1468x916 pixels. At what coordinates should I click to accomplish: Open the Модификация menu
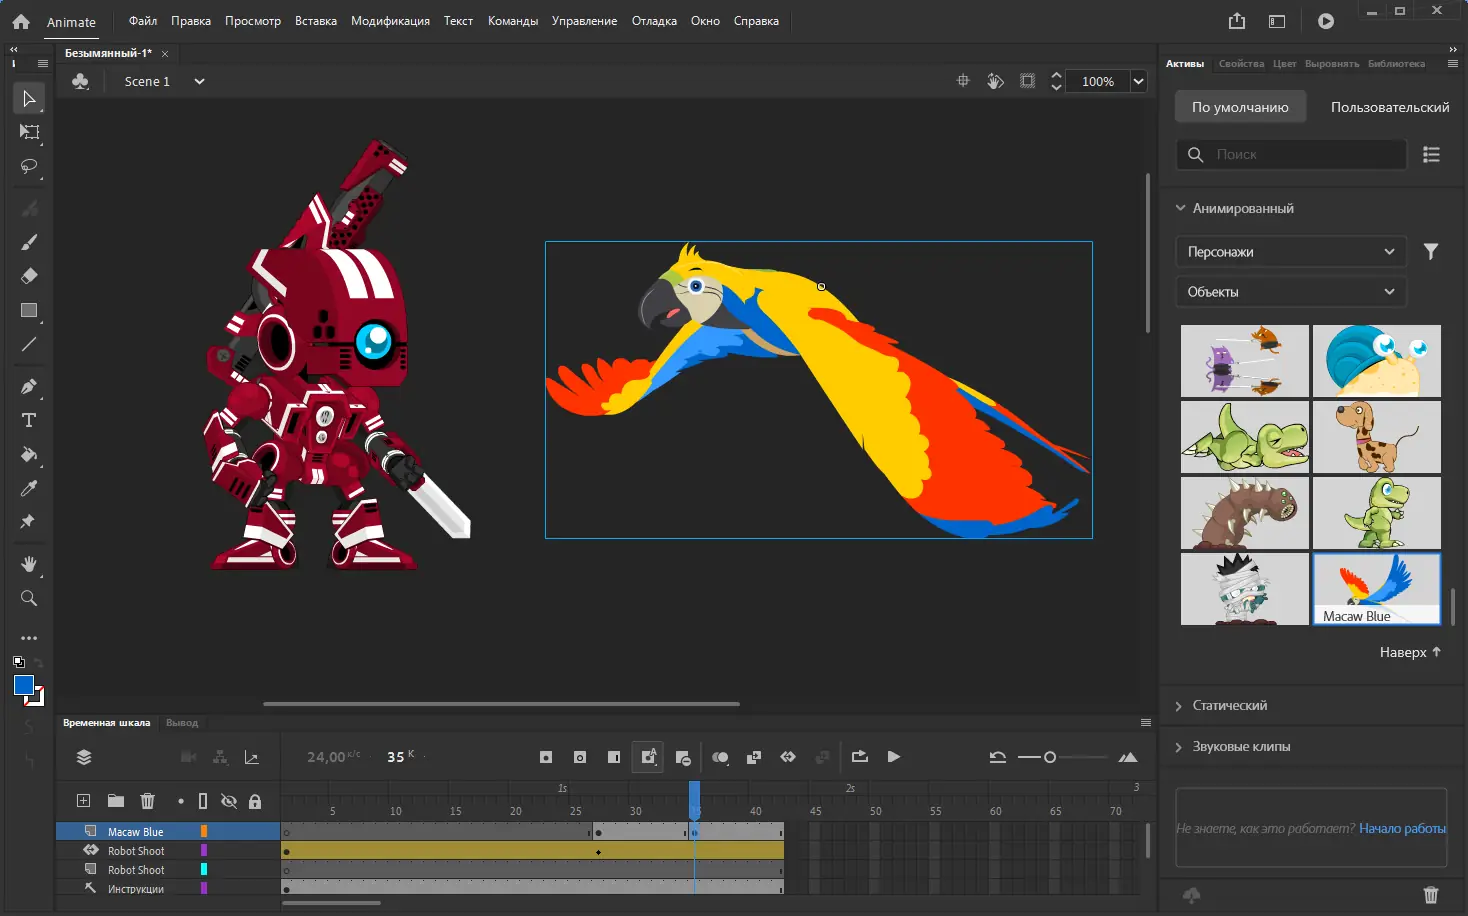click(390, 21)
